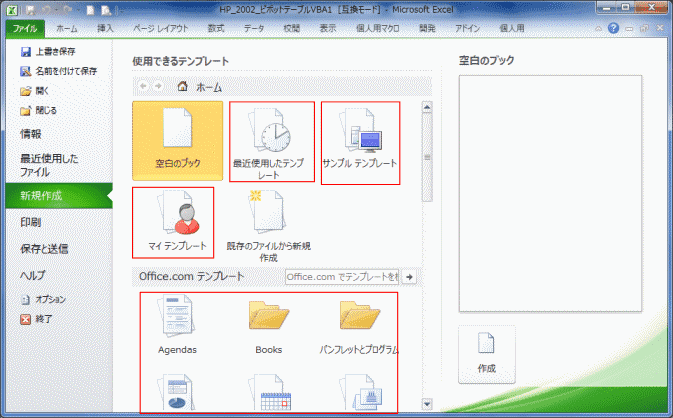This screenshot has height=418, width=673.
Task: Switch to ページ レイアウト tab
Action: click(161, 28)
